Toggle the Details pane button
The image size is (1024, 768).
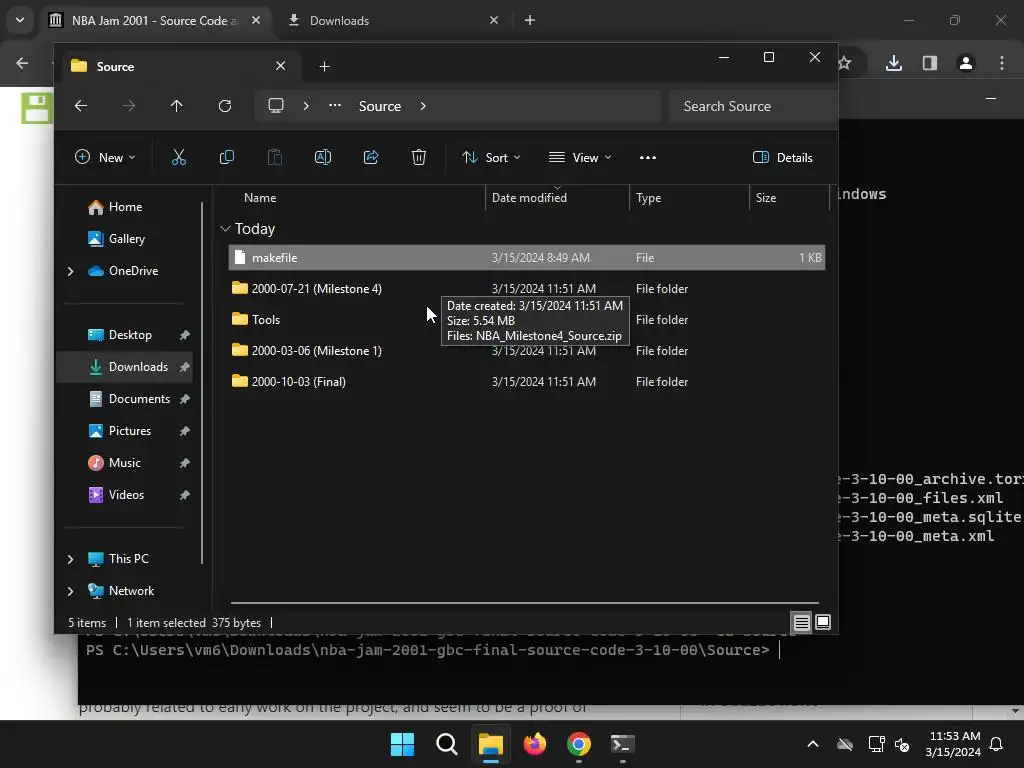(782, 157)
